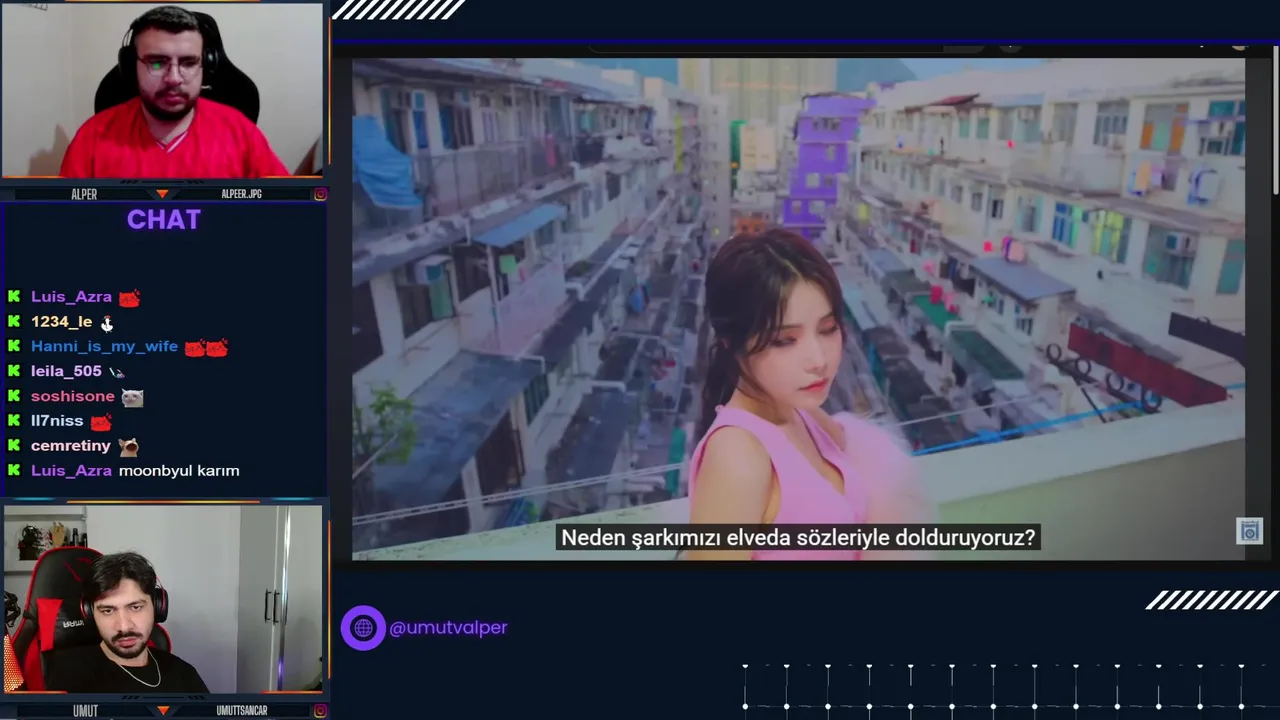This screenshot has width=1280, height=720.
Task: Click Alper's webcam feed in red shirt
Action: pyautogui.click(x=162, y=91)
